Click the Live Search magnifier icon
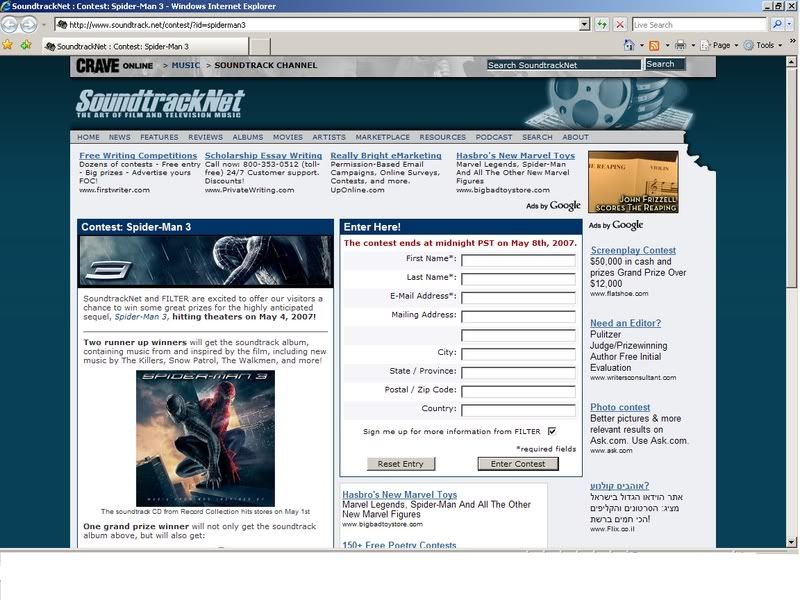The image size is (800, 600). coord(777,24)
